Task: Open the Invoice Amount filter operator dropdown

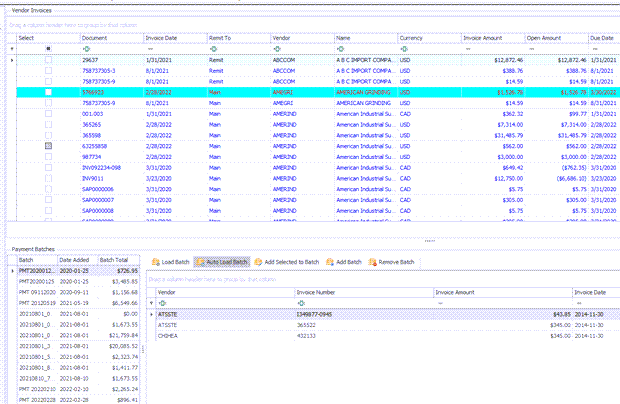Action: coord(468,49)
